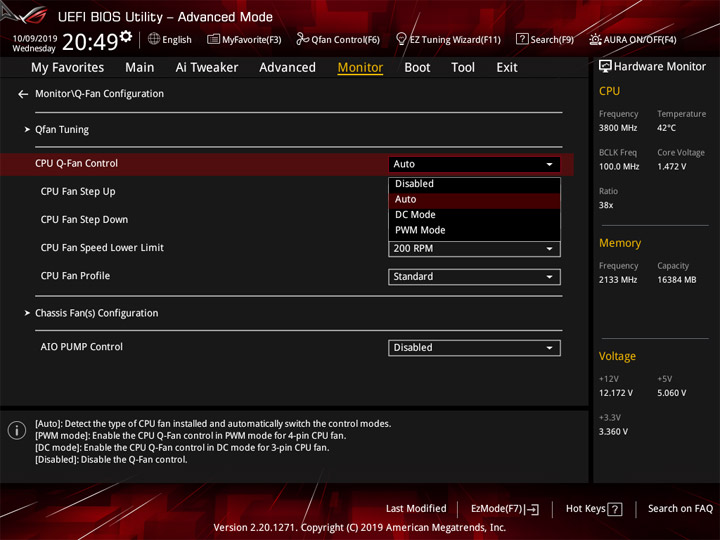Click the +12V value 12.172 V
This screenshot has width=720, height=540.
[x=616, y=393]
